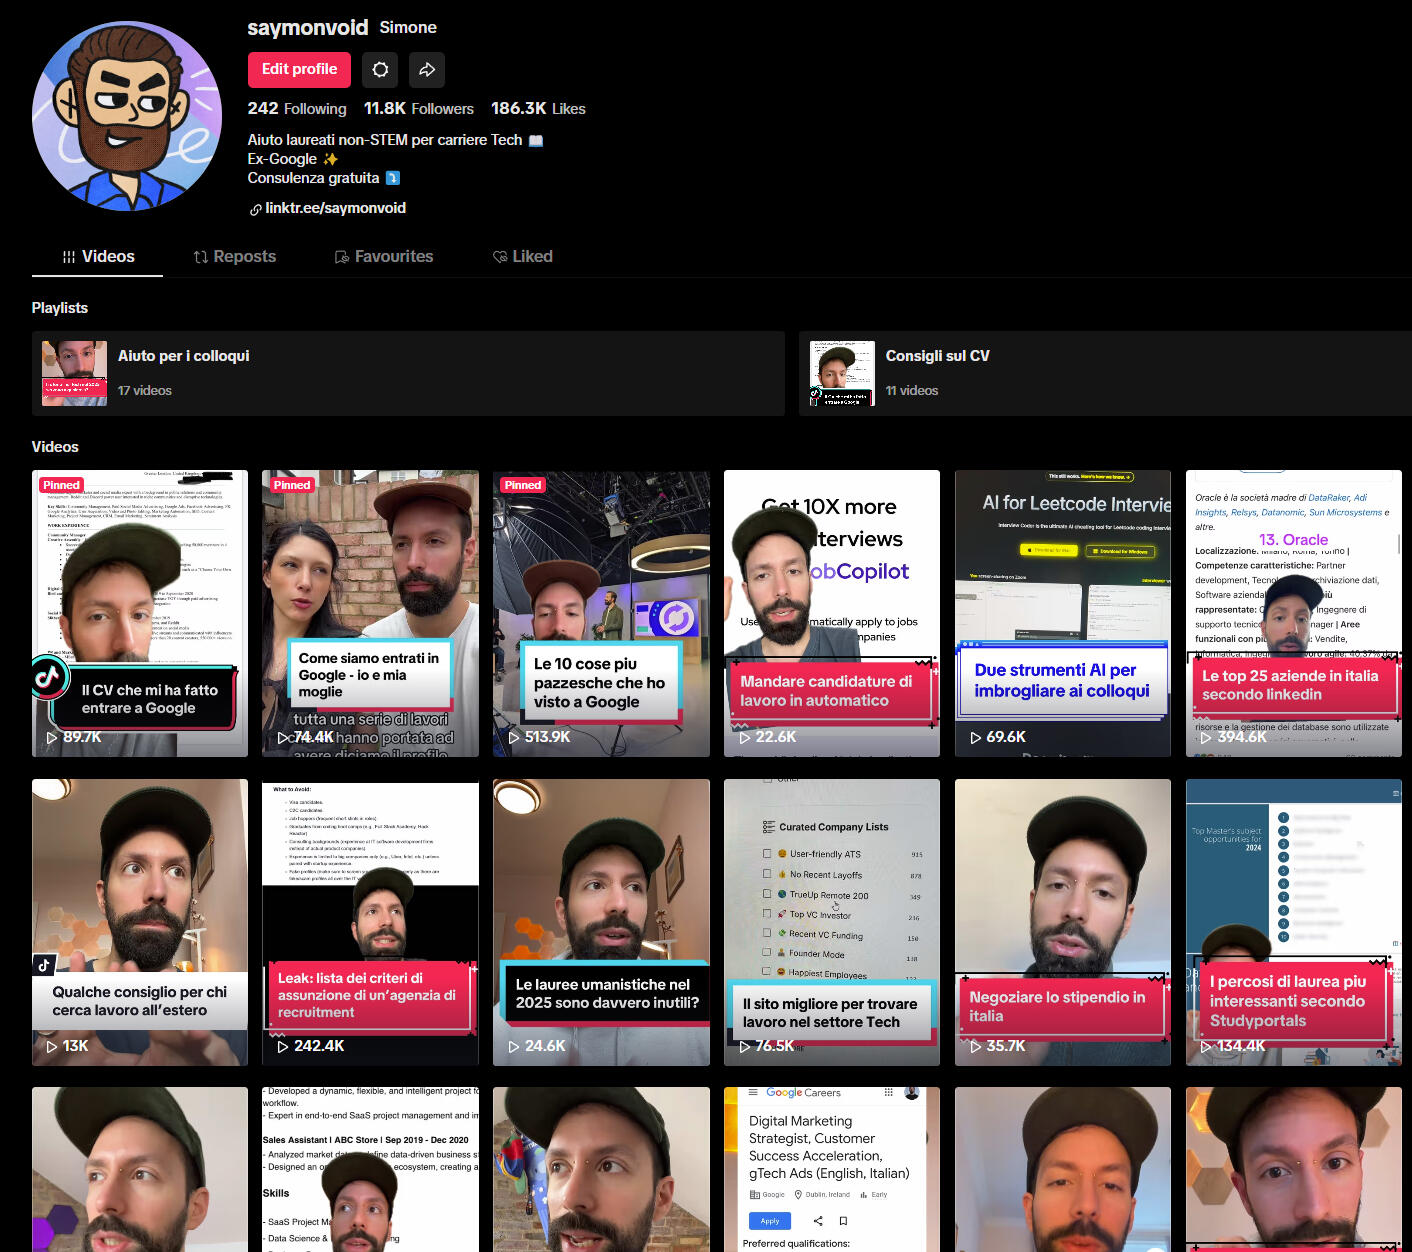Viewport: 1412px width, 1252px height.
Task: Open the linktr.ee/saymonvoid link
Action: tap(335, 208)
